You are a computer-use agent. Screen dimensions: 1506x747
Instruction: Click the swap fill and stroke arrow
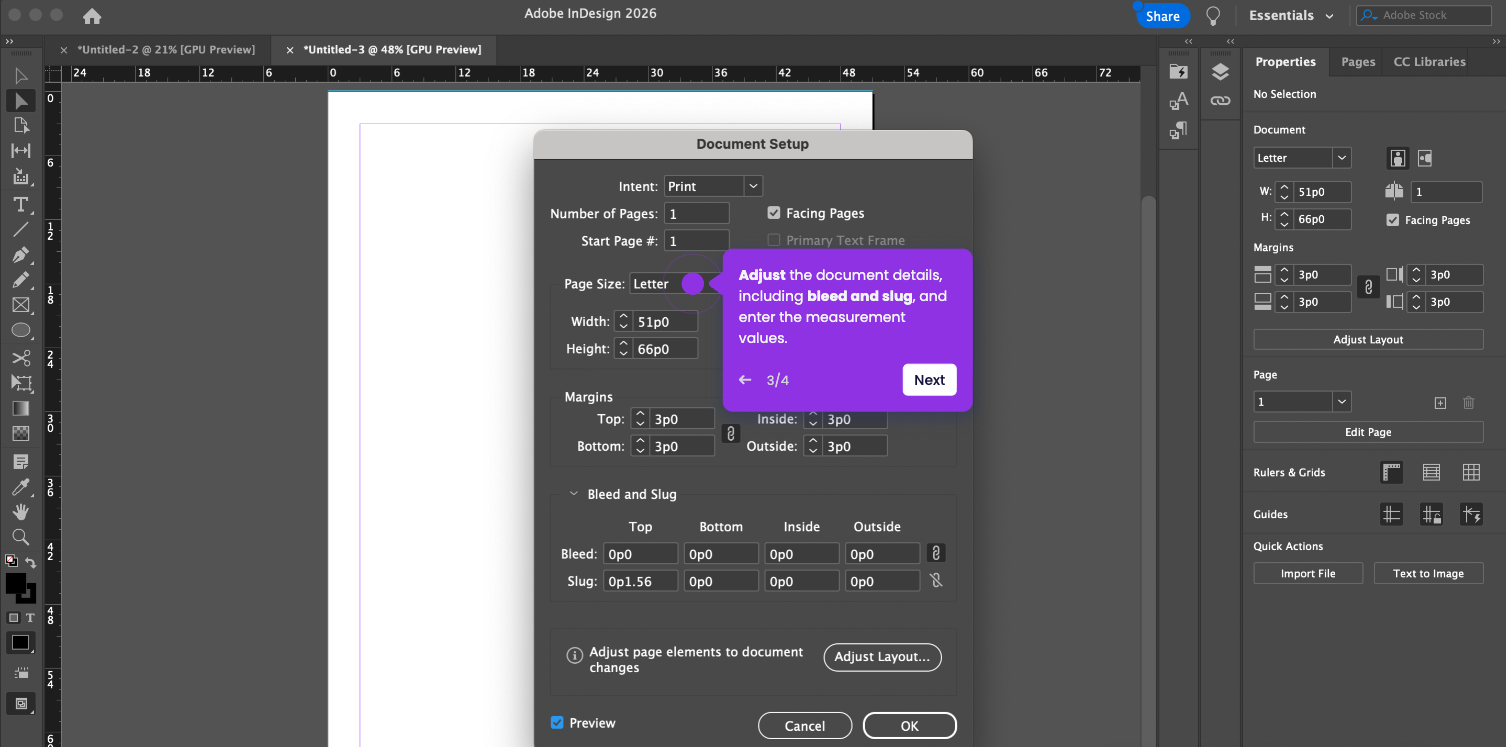[x=31, y=562]
